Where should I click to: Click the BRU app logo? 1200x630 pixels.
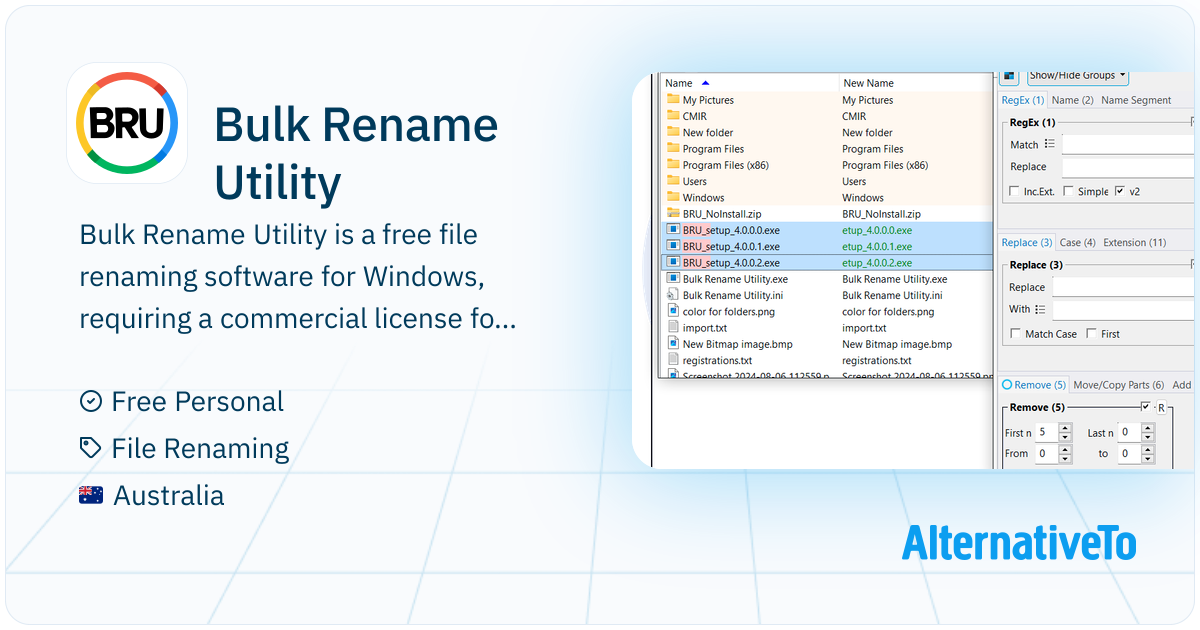[x=127, y=122]
